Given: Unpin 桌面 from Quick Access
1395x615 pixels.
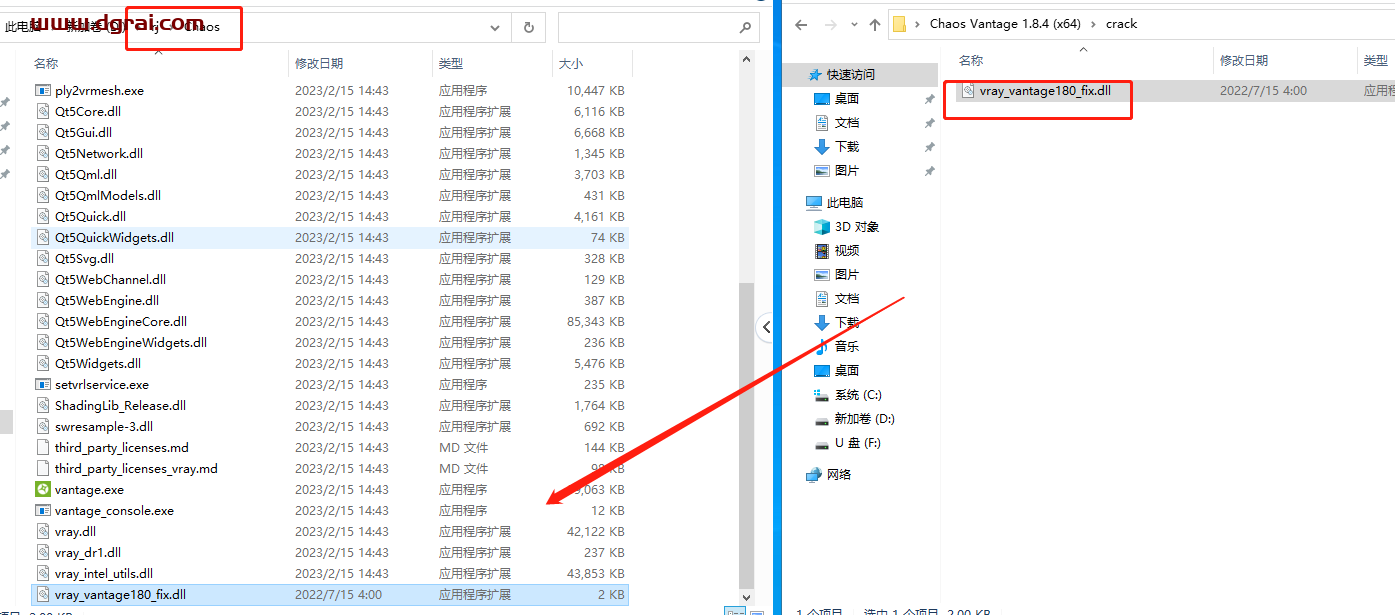Looking at the screenshot, I should tap(929, 97).
